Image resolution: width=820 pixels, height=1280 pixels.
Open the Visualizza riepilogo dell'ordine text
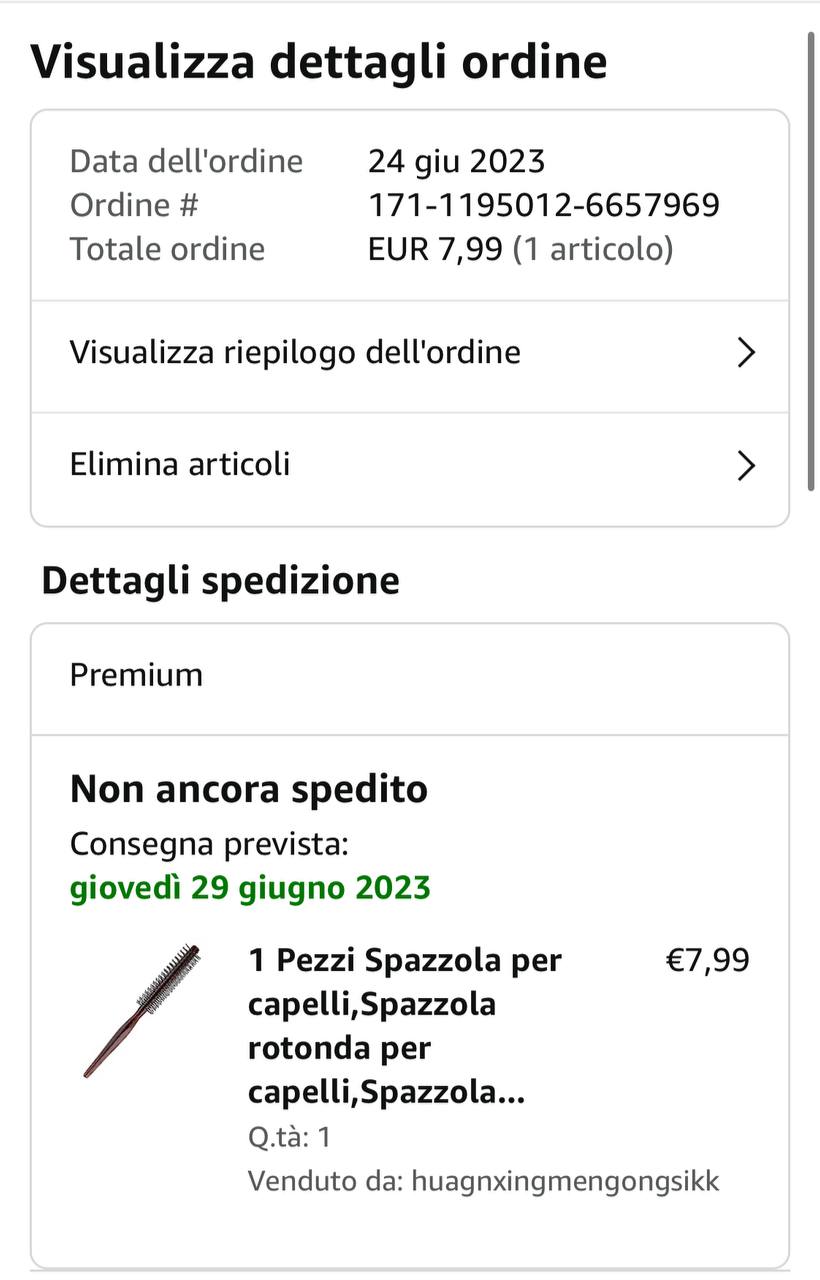[x=295, y=353]
